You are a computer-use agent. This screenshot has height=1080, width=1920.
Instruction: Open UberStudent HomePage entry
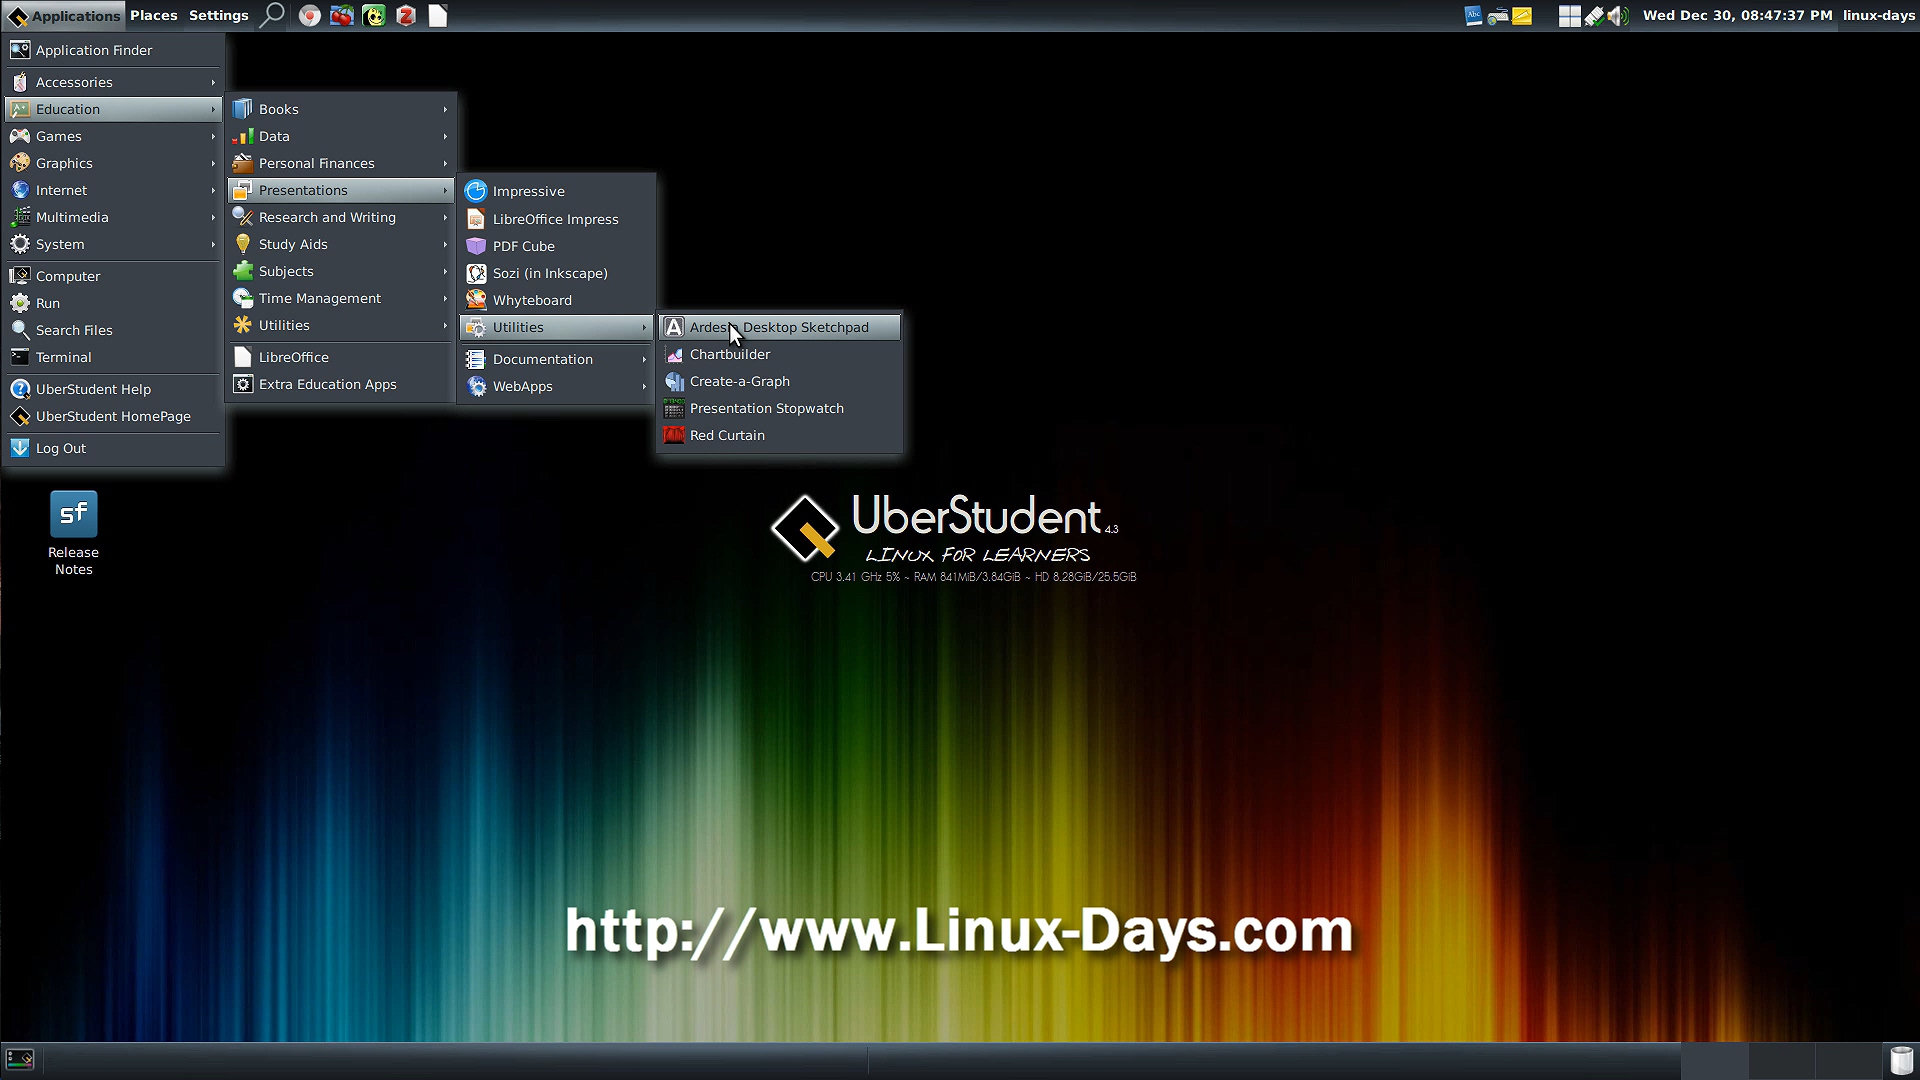[113, 416]
